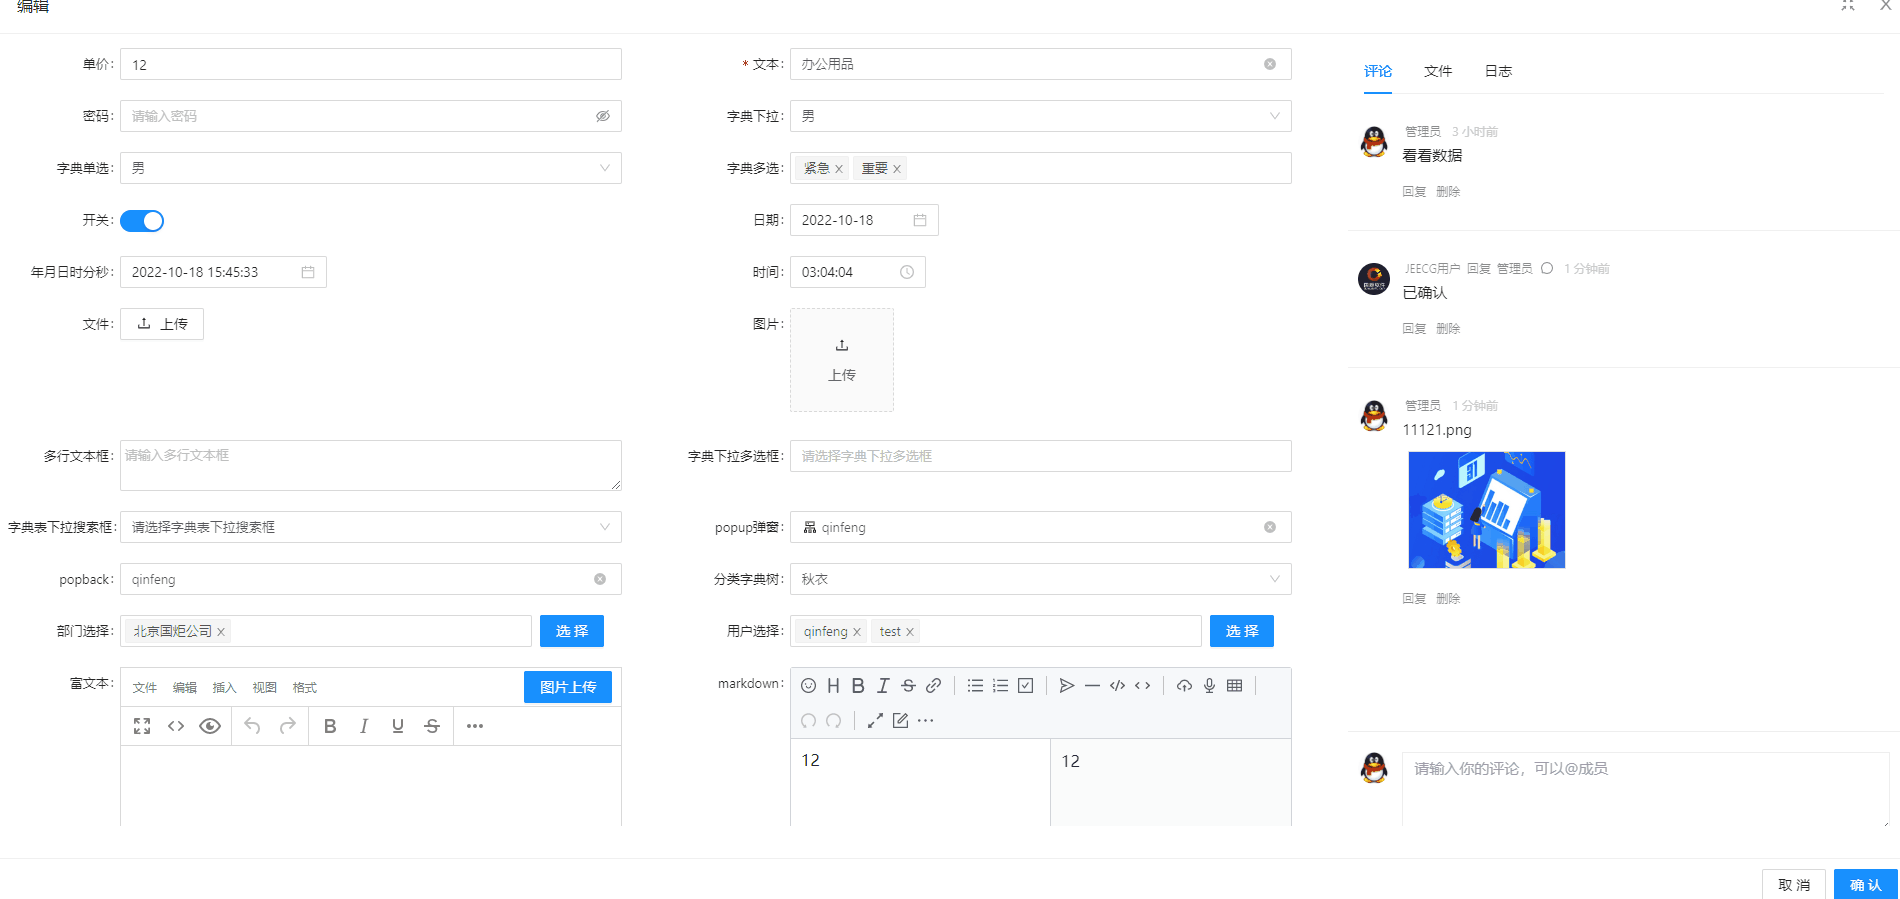Insert inline code in markdown
The width and height of the screenshot is (1900, 899).
[1142, 686]
